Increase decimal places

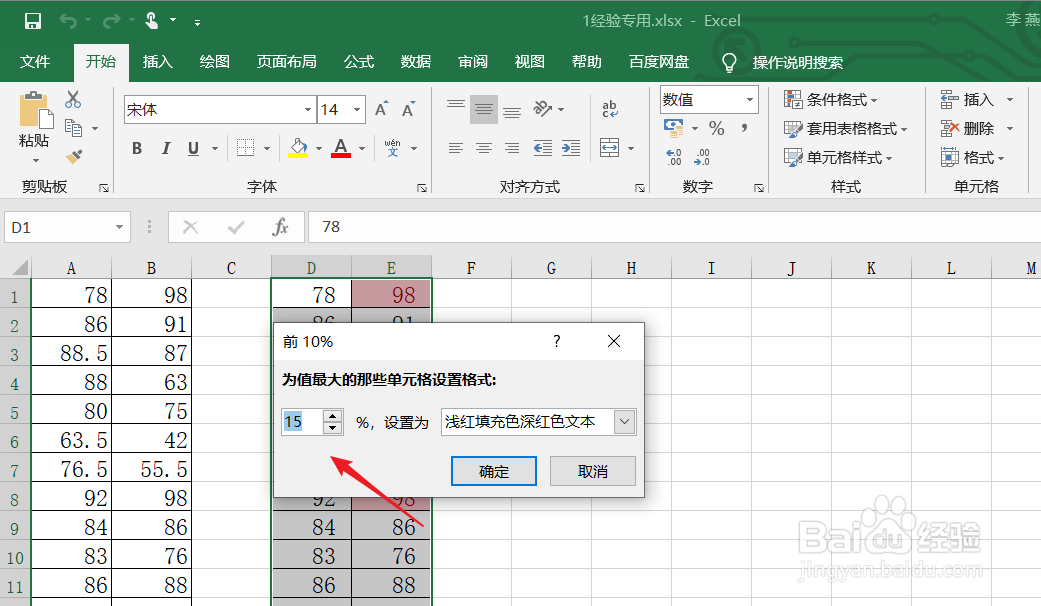[x=674, y=157]
